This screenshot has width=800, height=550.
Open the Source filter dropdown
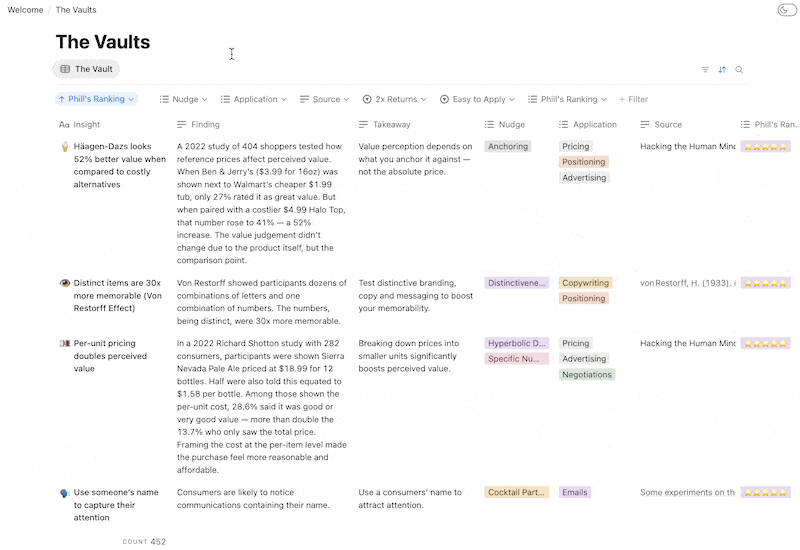[324, 99]
